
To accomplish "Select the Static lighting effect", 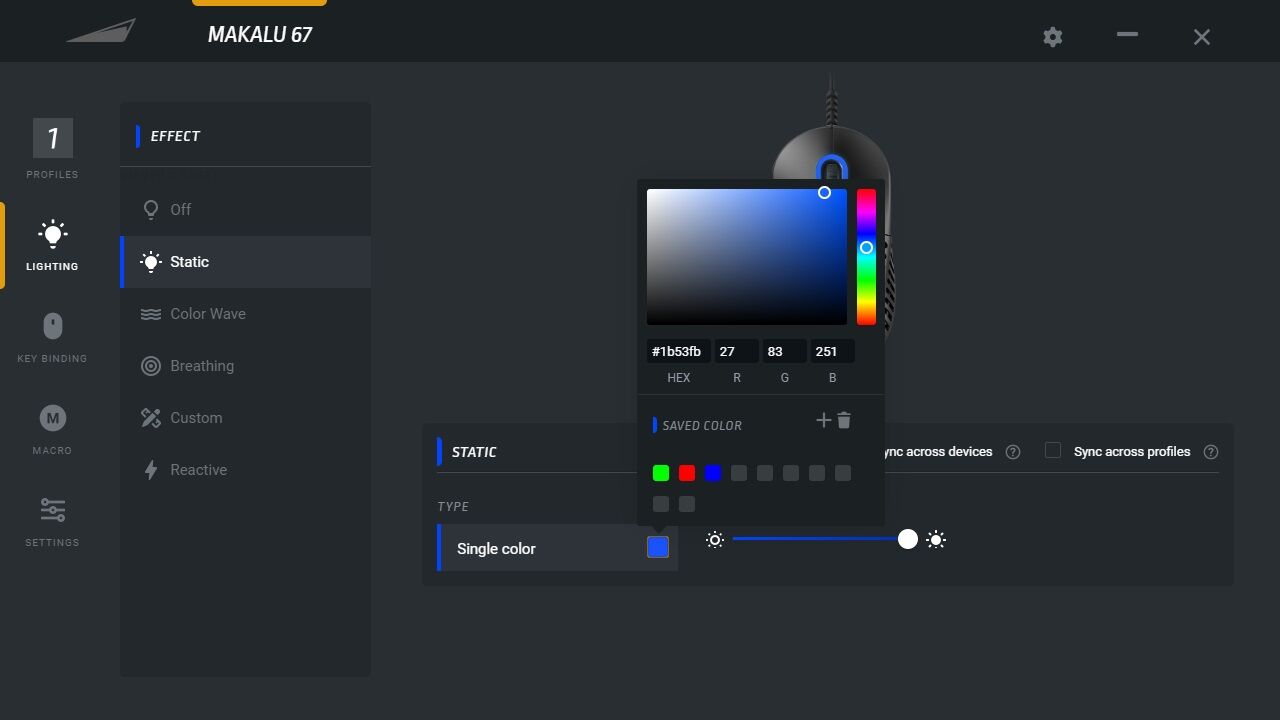I will 246,262.
